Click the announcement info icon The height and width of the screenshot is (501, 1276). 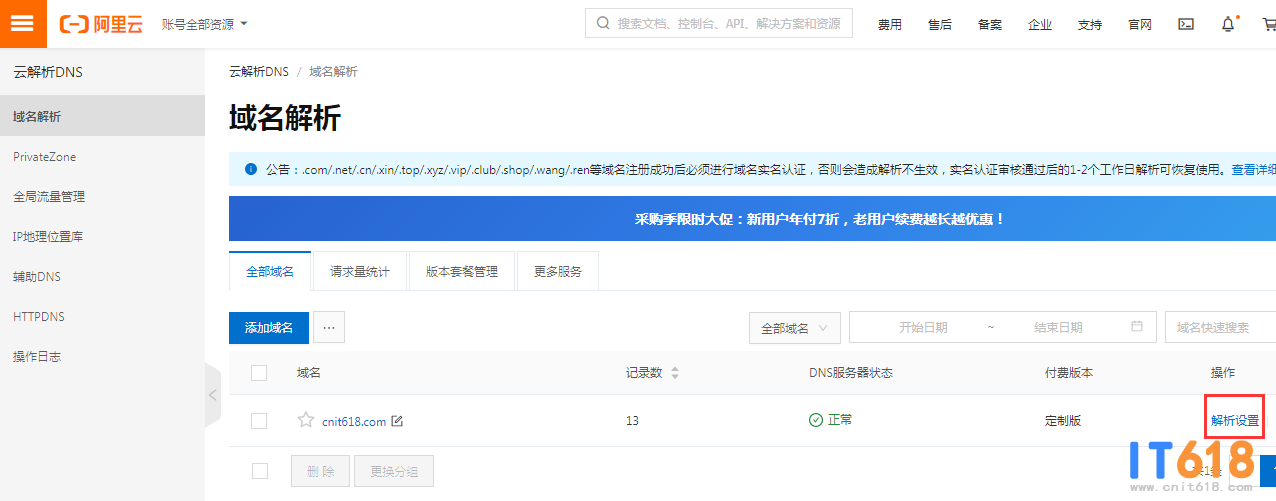[x=250, y=169]
